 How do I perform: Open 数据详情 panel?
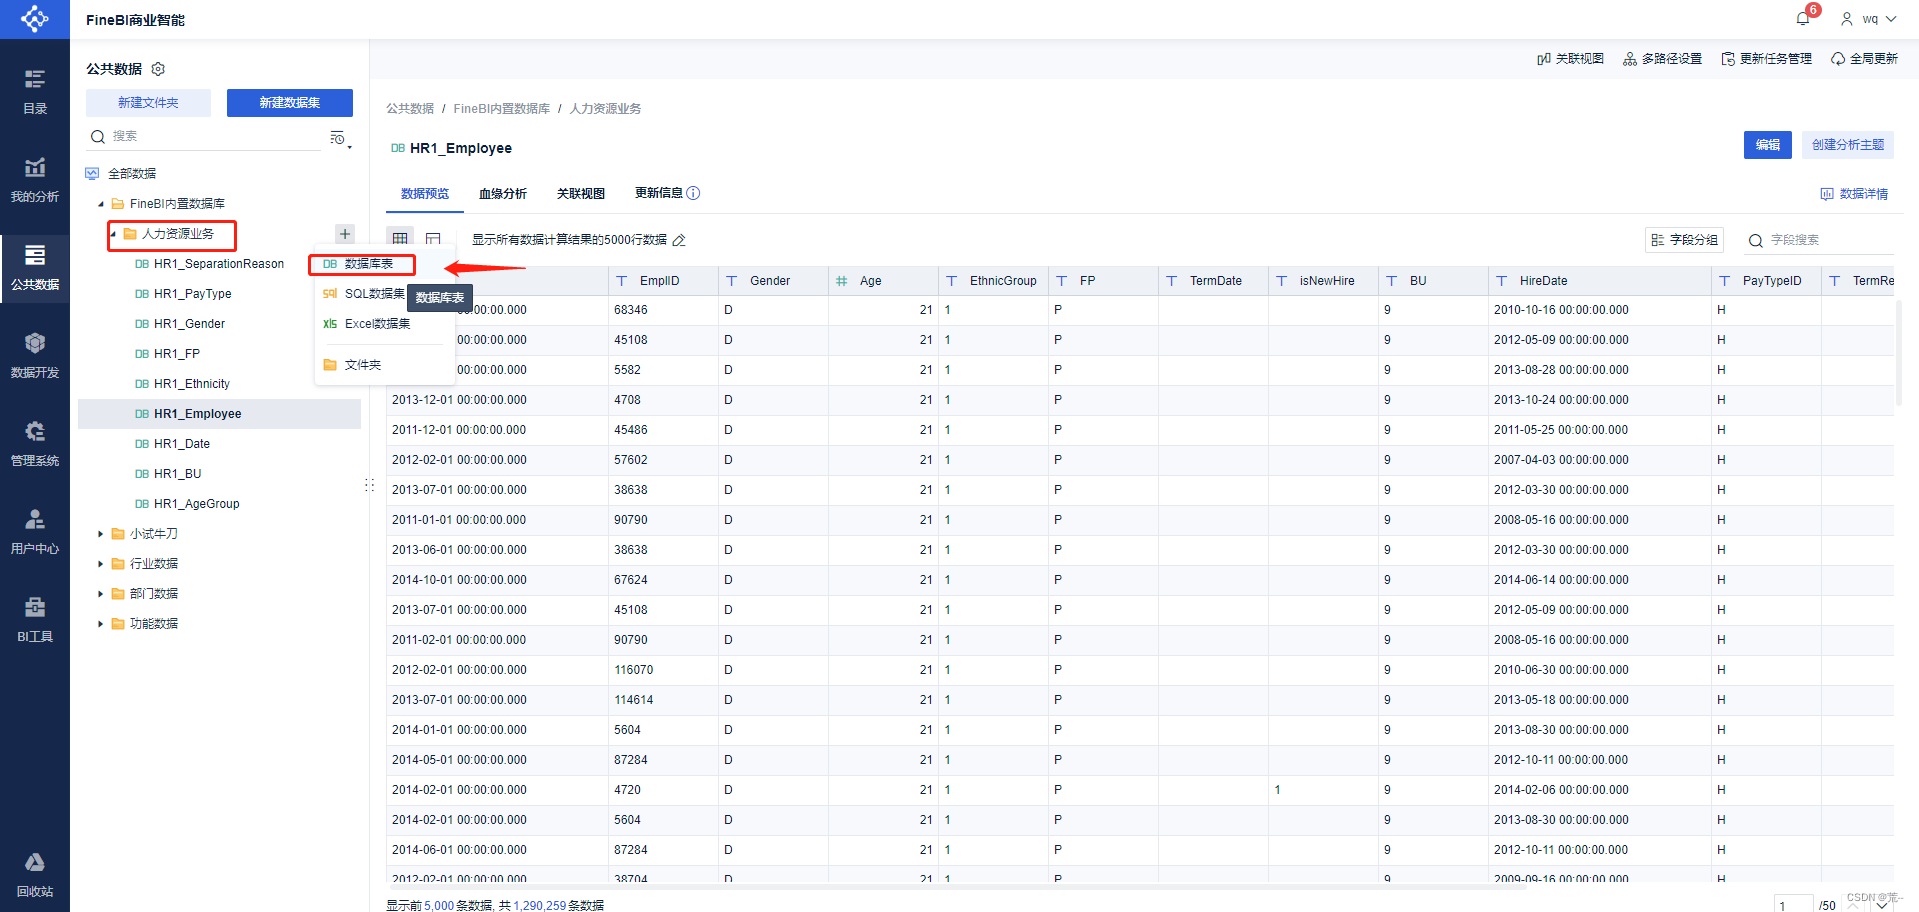pyautogui.click(x=1854, y=194)
